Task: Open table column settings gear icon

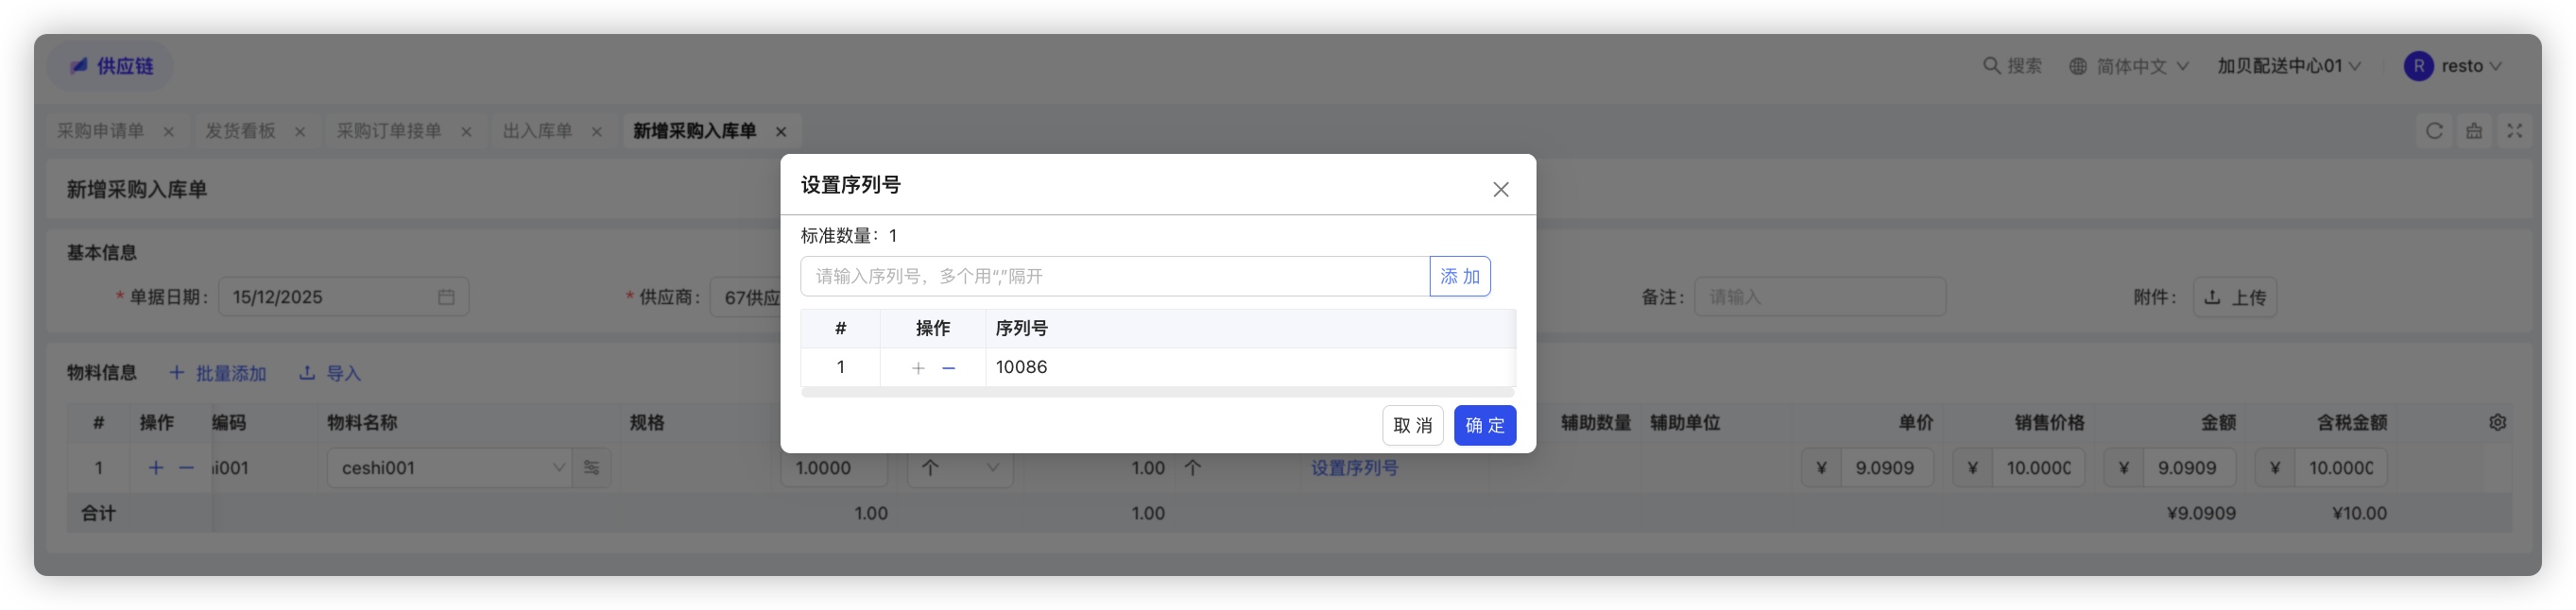Action: tap(2497, 422)
